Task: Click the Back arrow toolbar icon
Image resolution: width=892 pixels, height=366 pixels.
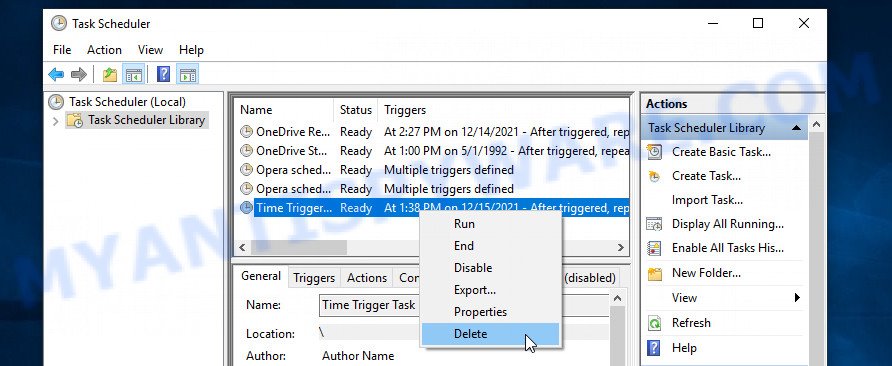Action: 56,74
